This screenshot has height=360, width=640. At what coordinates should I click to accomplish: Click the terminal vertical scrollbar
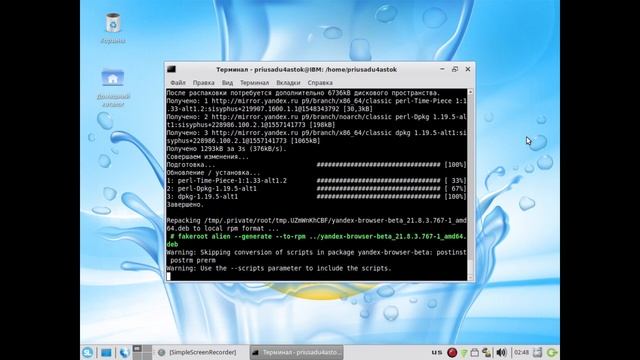(x=471, y=184)
